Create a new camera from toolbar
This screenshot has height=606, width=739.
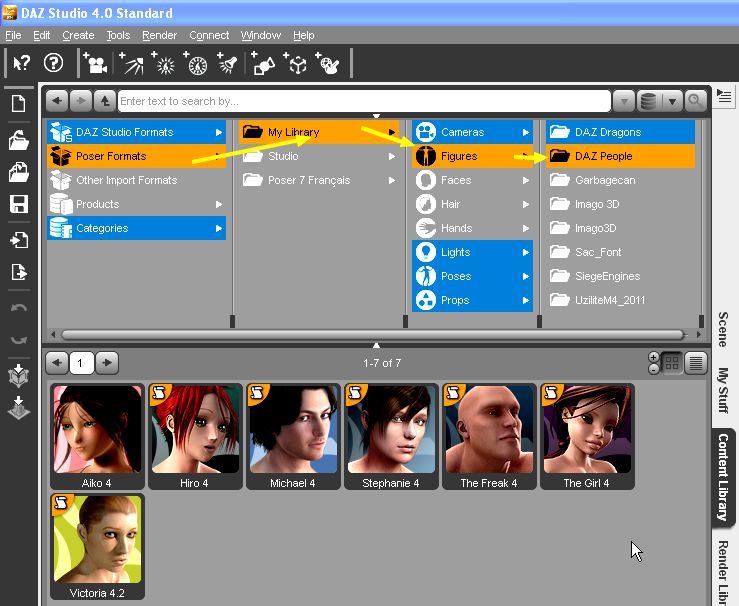[x=96, y=63]
